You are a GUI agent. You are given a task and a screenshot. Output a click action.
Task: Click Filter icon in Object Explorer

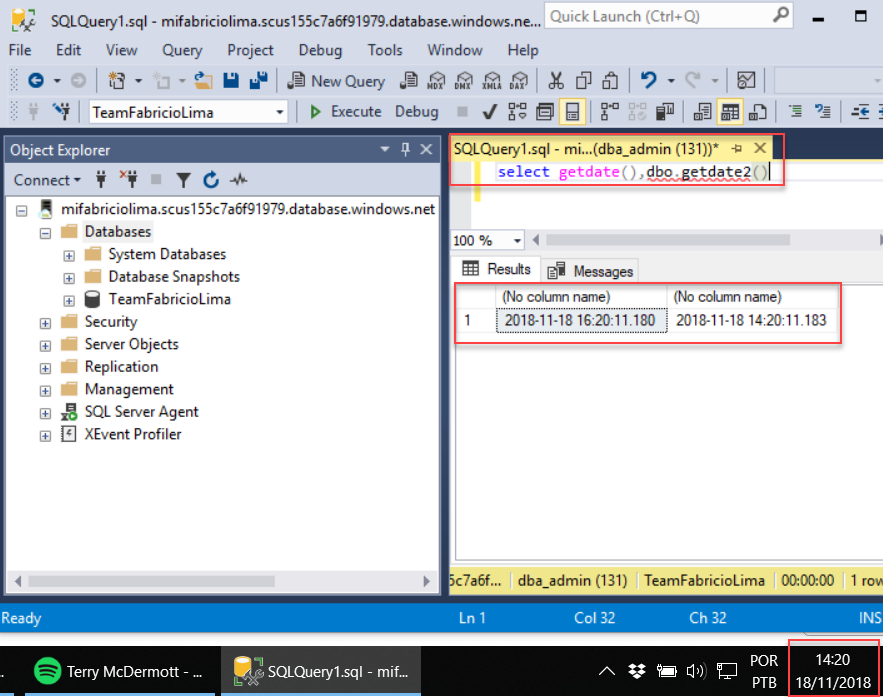183,180
